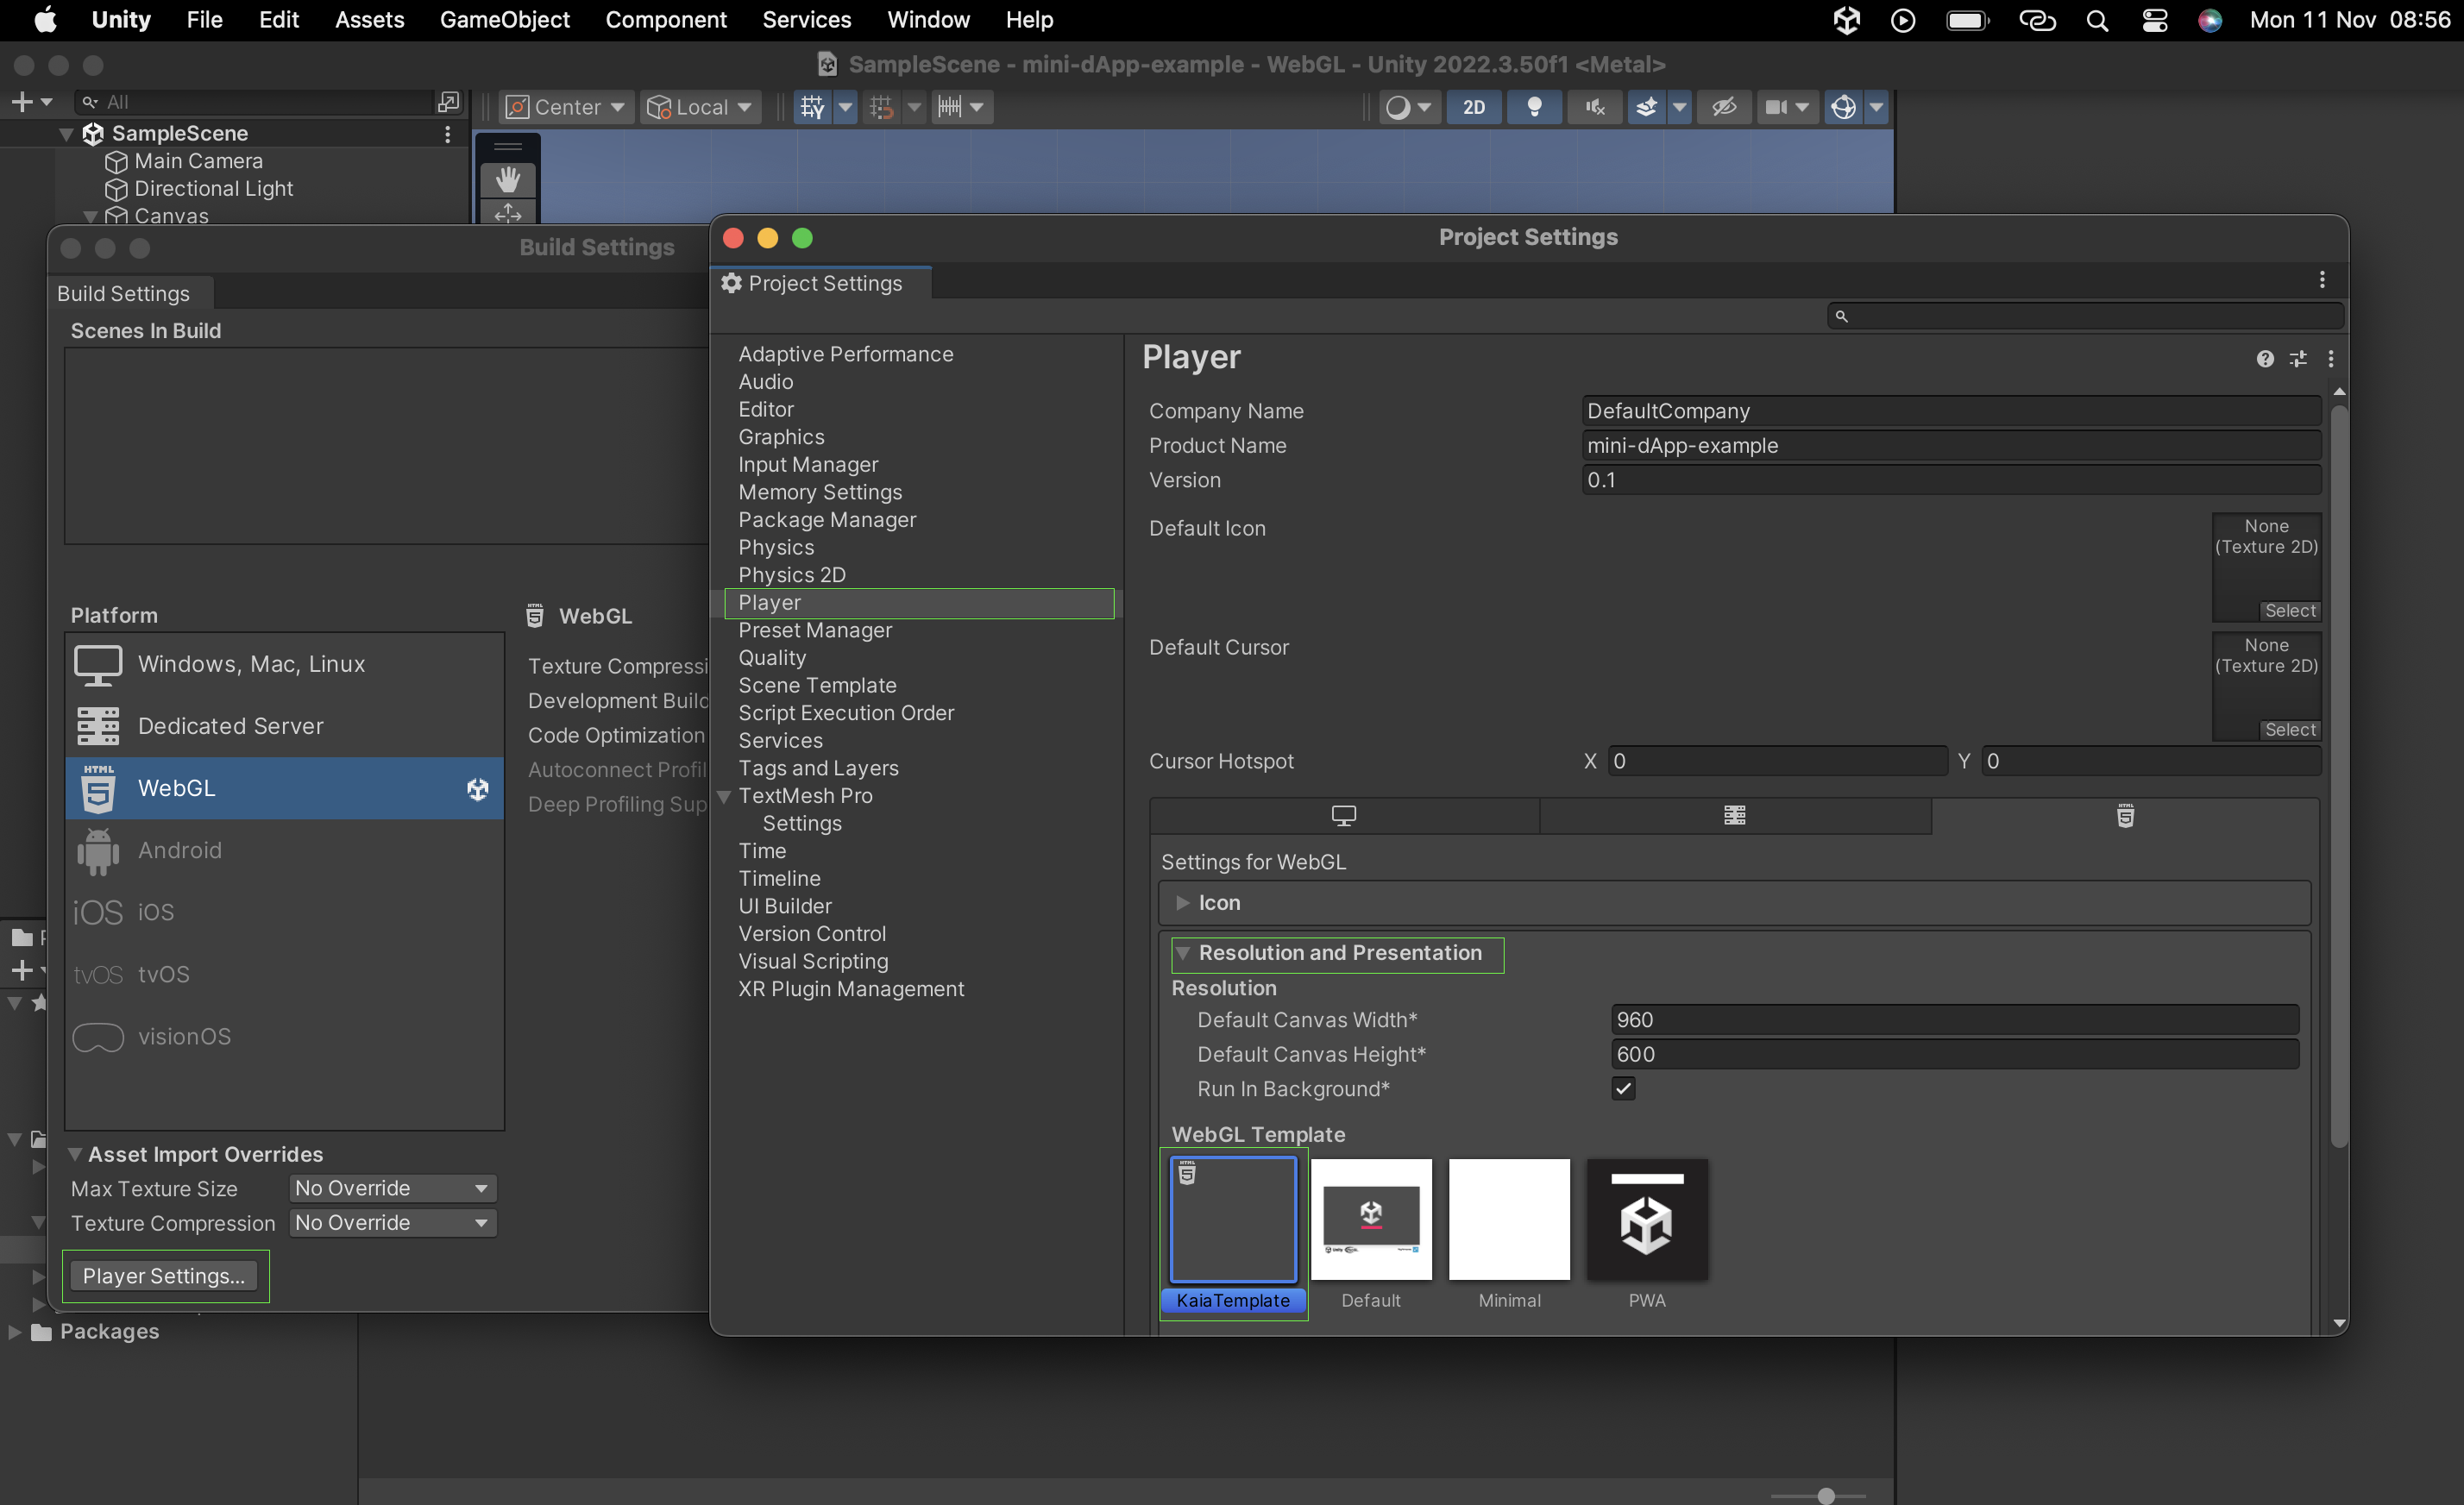This screenshot has height=1505, width=2464.
Task: Select XR Plugin Management category
Action: point(851,989)
